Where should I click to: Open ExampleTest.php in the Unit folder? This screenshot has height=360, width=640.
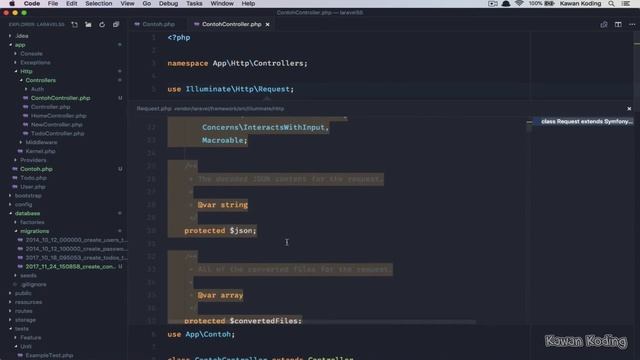tap(49, 356)
